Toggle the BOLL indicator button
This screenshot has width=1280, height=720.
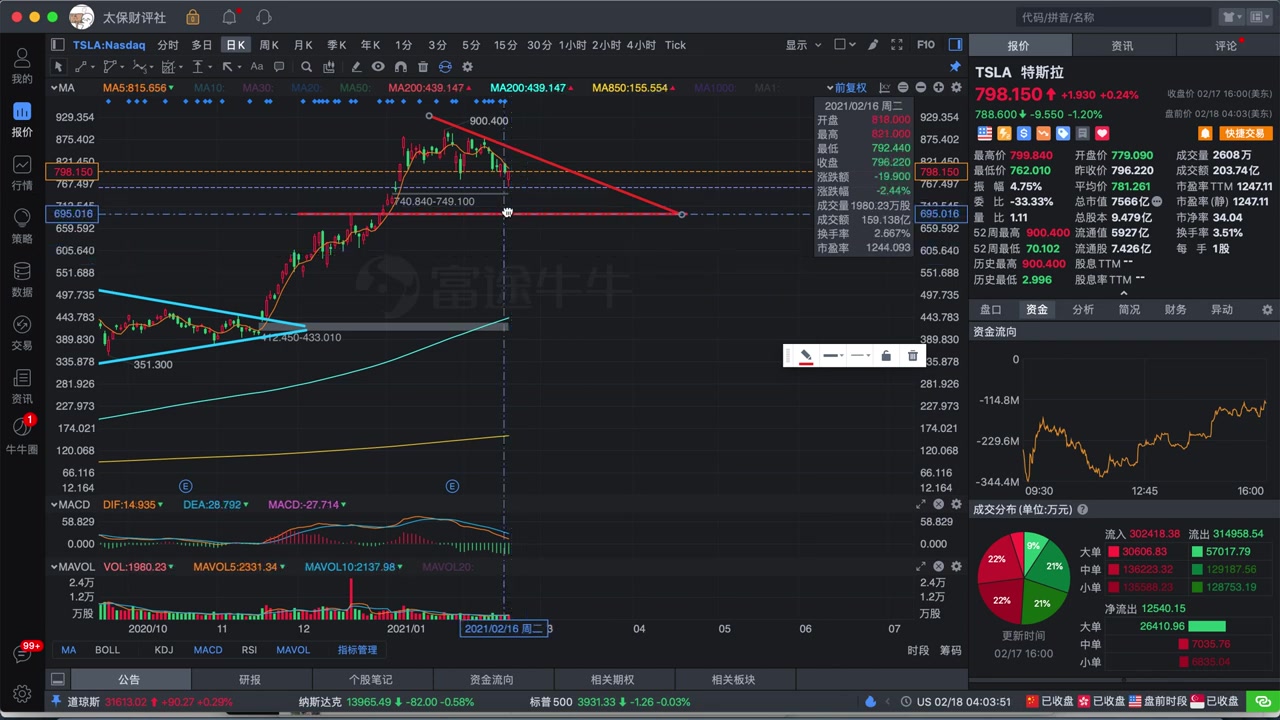[x=107, y=650]
